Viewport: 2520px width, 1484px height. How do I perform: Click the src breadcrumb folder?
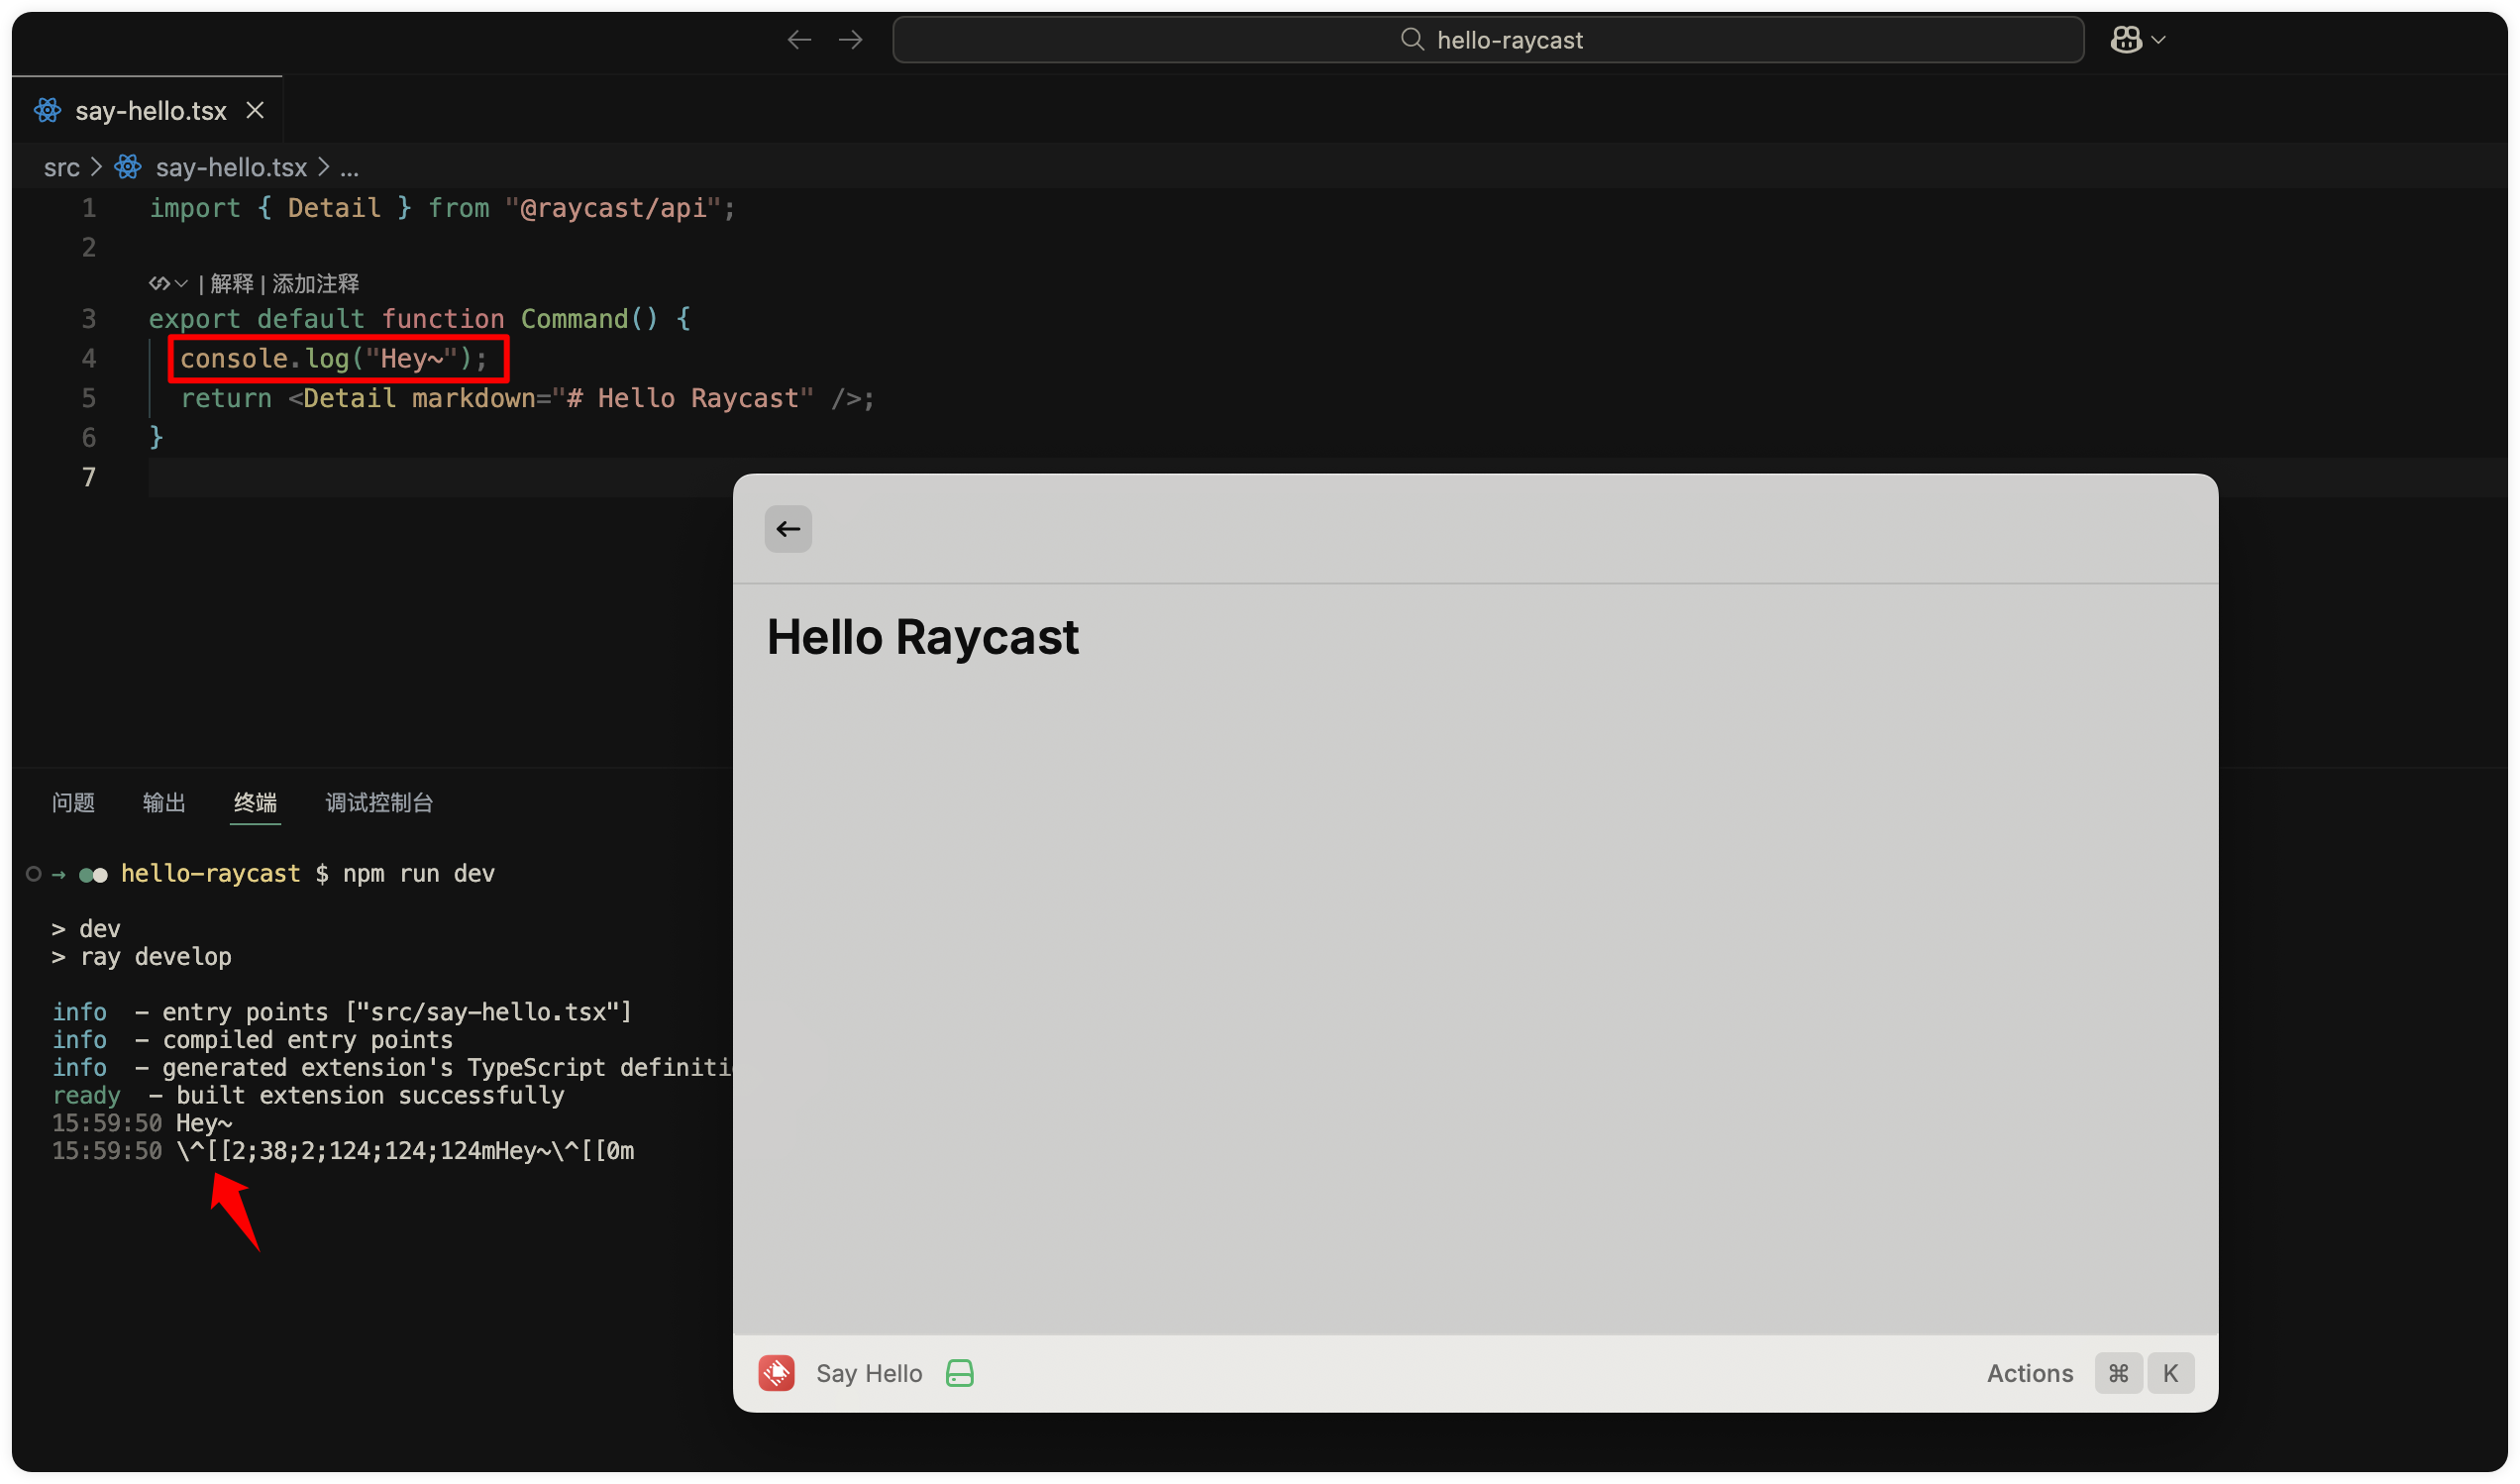61,167
